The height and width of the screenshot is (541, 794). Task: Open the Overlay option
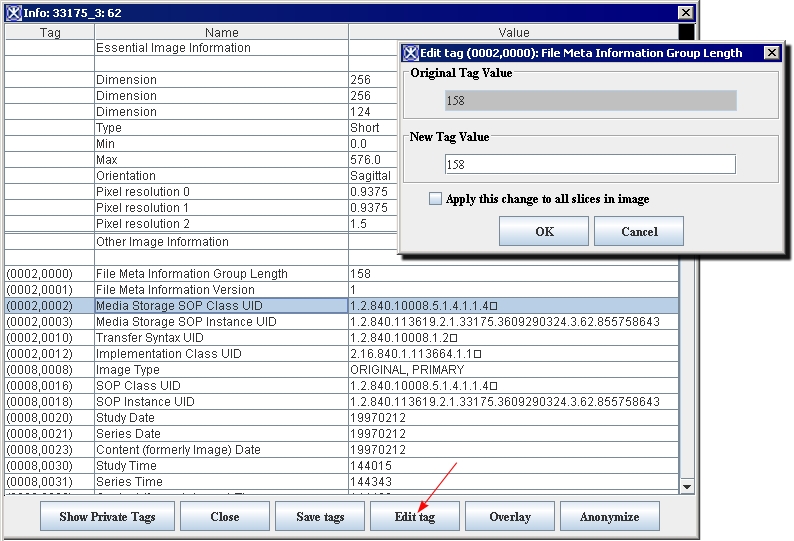click(509, 516)
